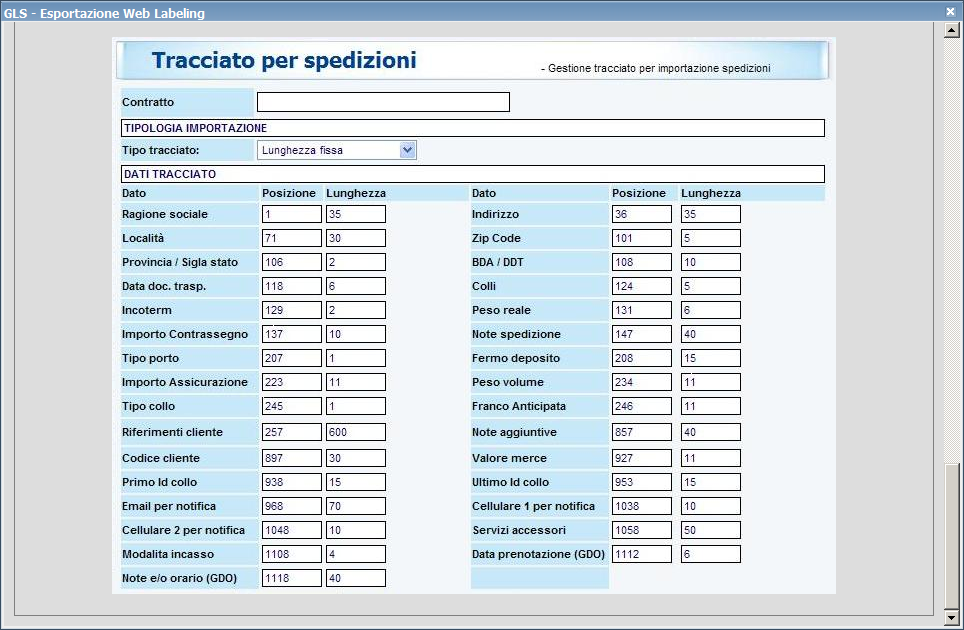The width and height of the screenshot is (964, 630).
Task: Edit Franco Anticipata position field
Action: coord(642,406)
